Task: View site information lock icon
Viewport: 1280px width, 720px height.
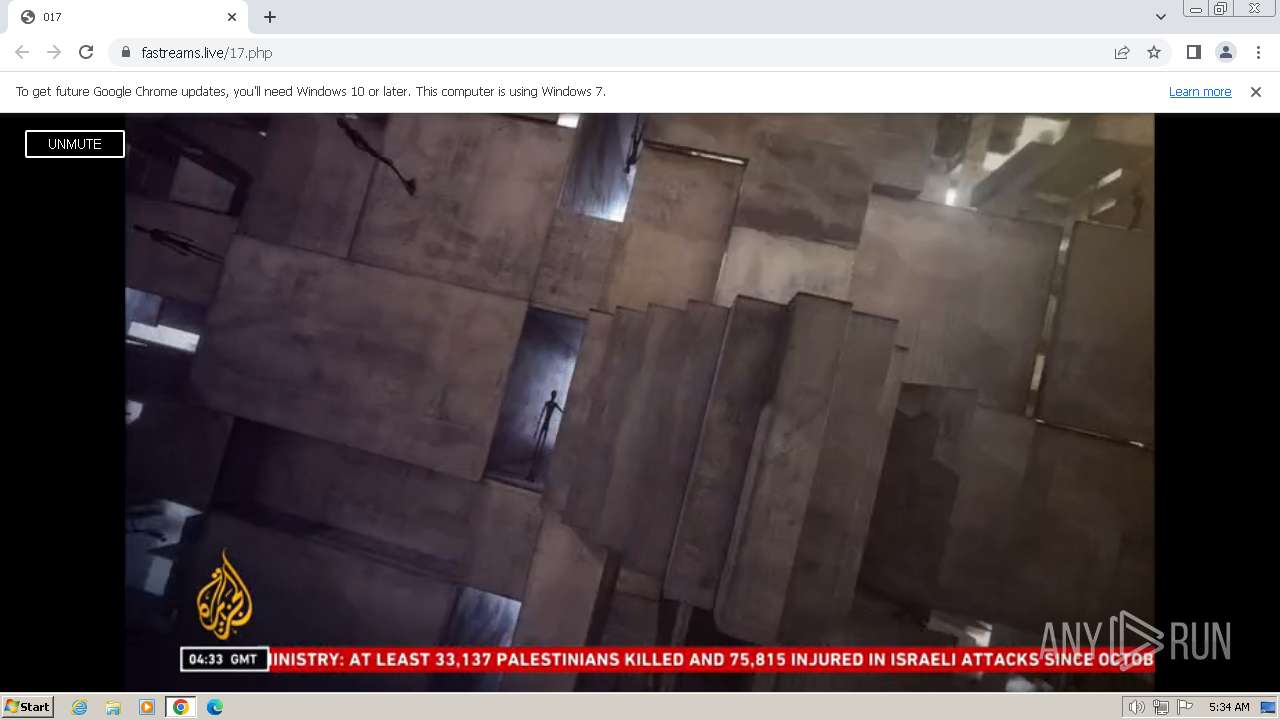Action: 125,52
